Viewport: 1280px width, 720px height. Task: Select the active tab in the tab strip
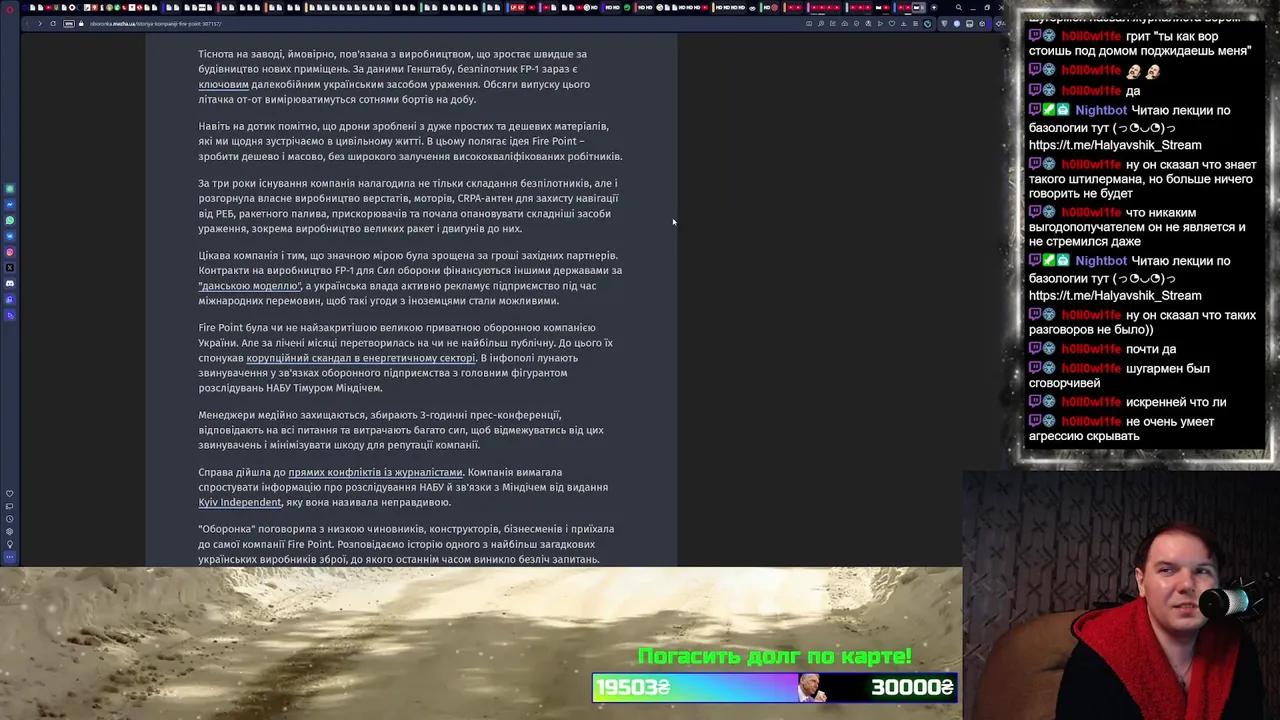[x=918, y=8]
